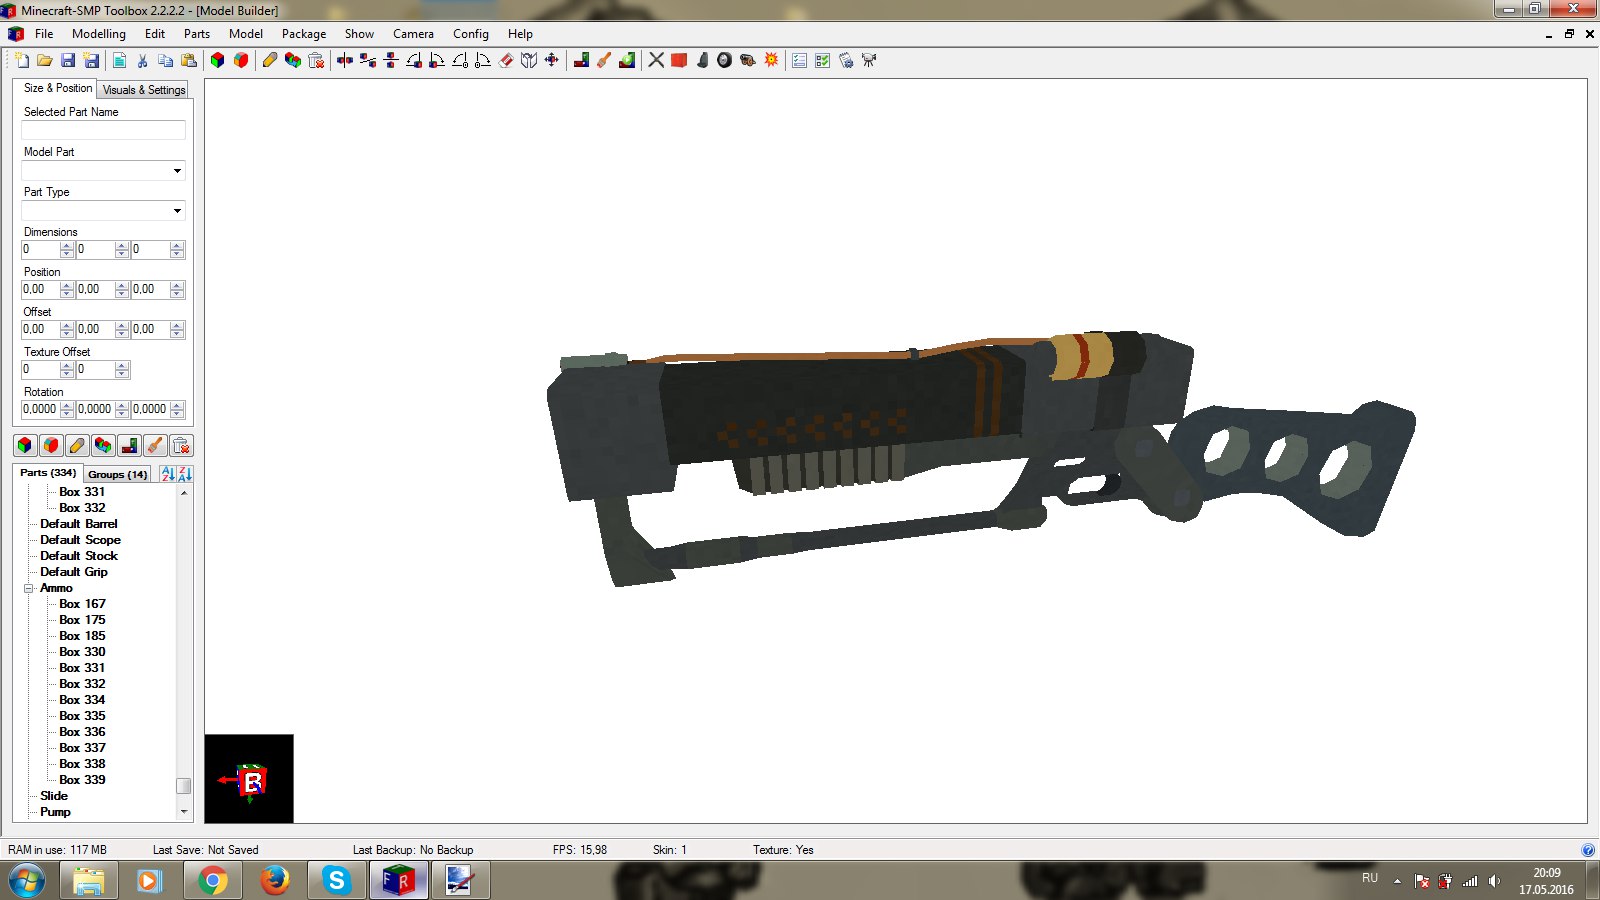This screenshot has height=900, width=1600.
Task: Open the Model Part dropdown
Action: click(x=177, y=171)
